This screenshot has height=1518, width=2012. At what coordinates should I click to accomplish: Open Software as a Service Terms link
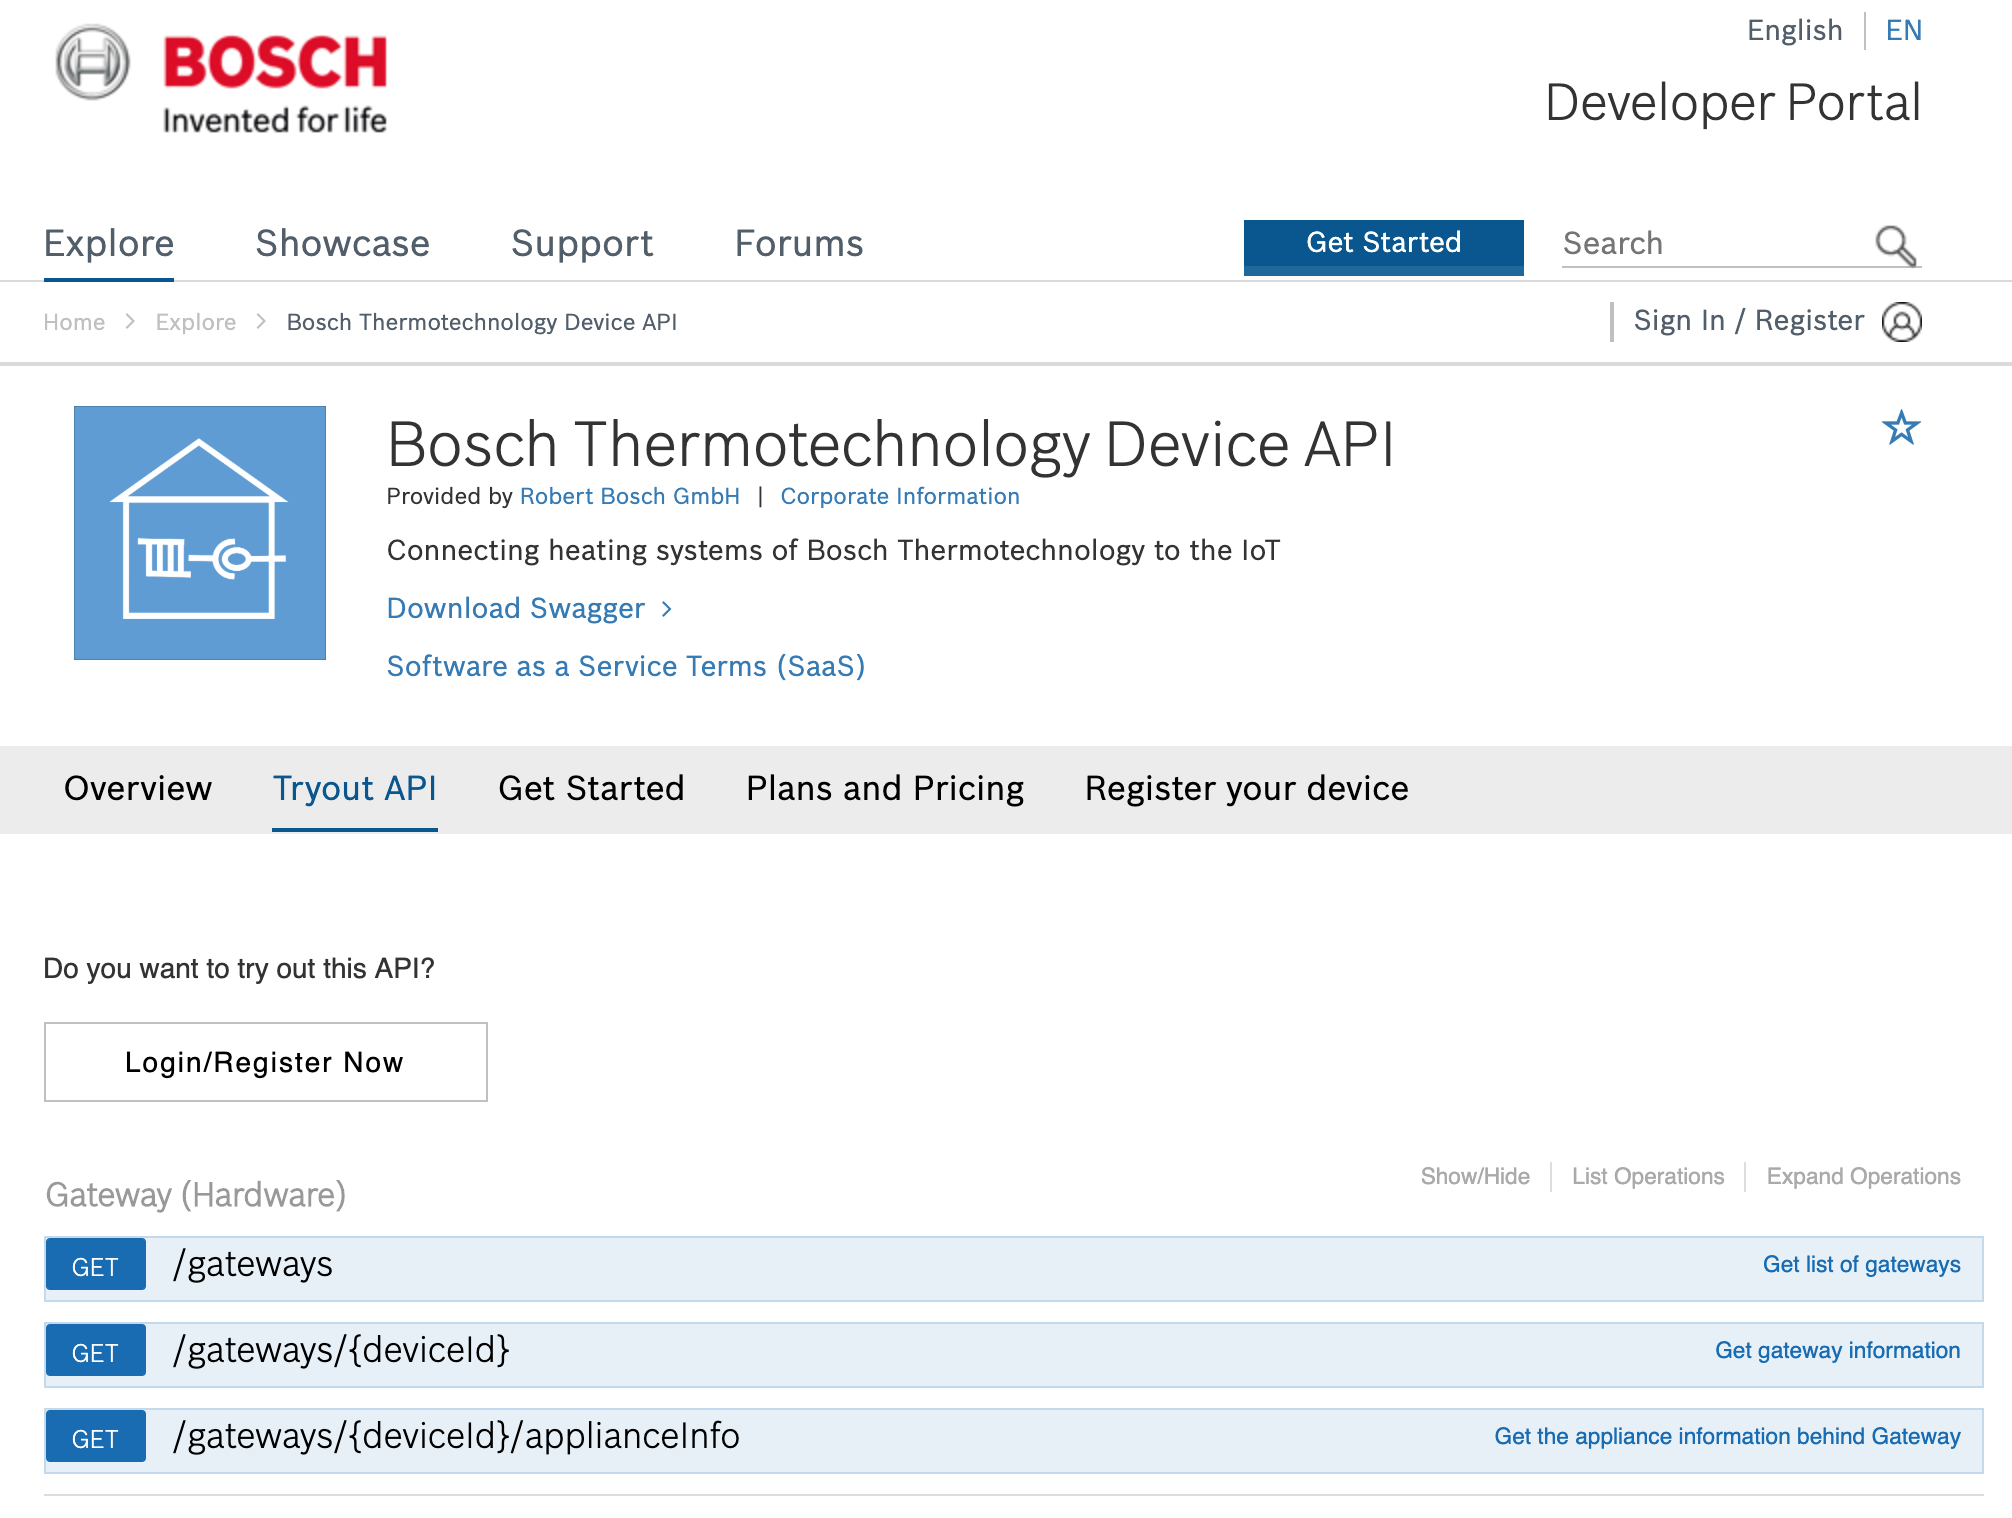pyautogui.click(x=625, y=667)
